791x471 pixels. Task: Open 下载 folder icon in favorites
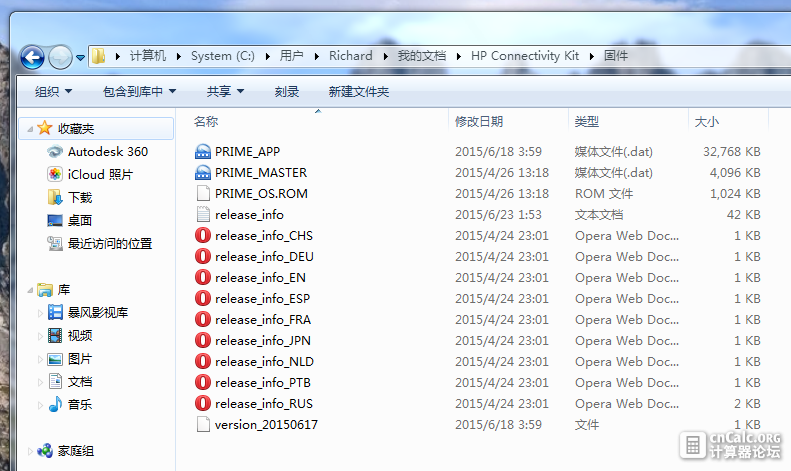tap(54, 197)
